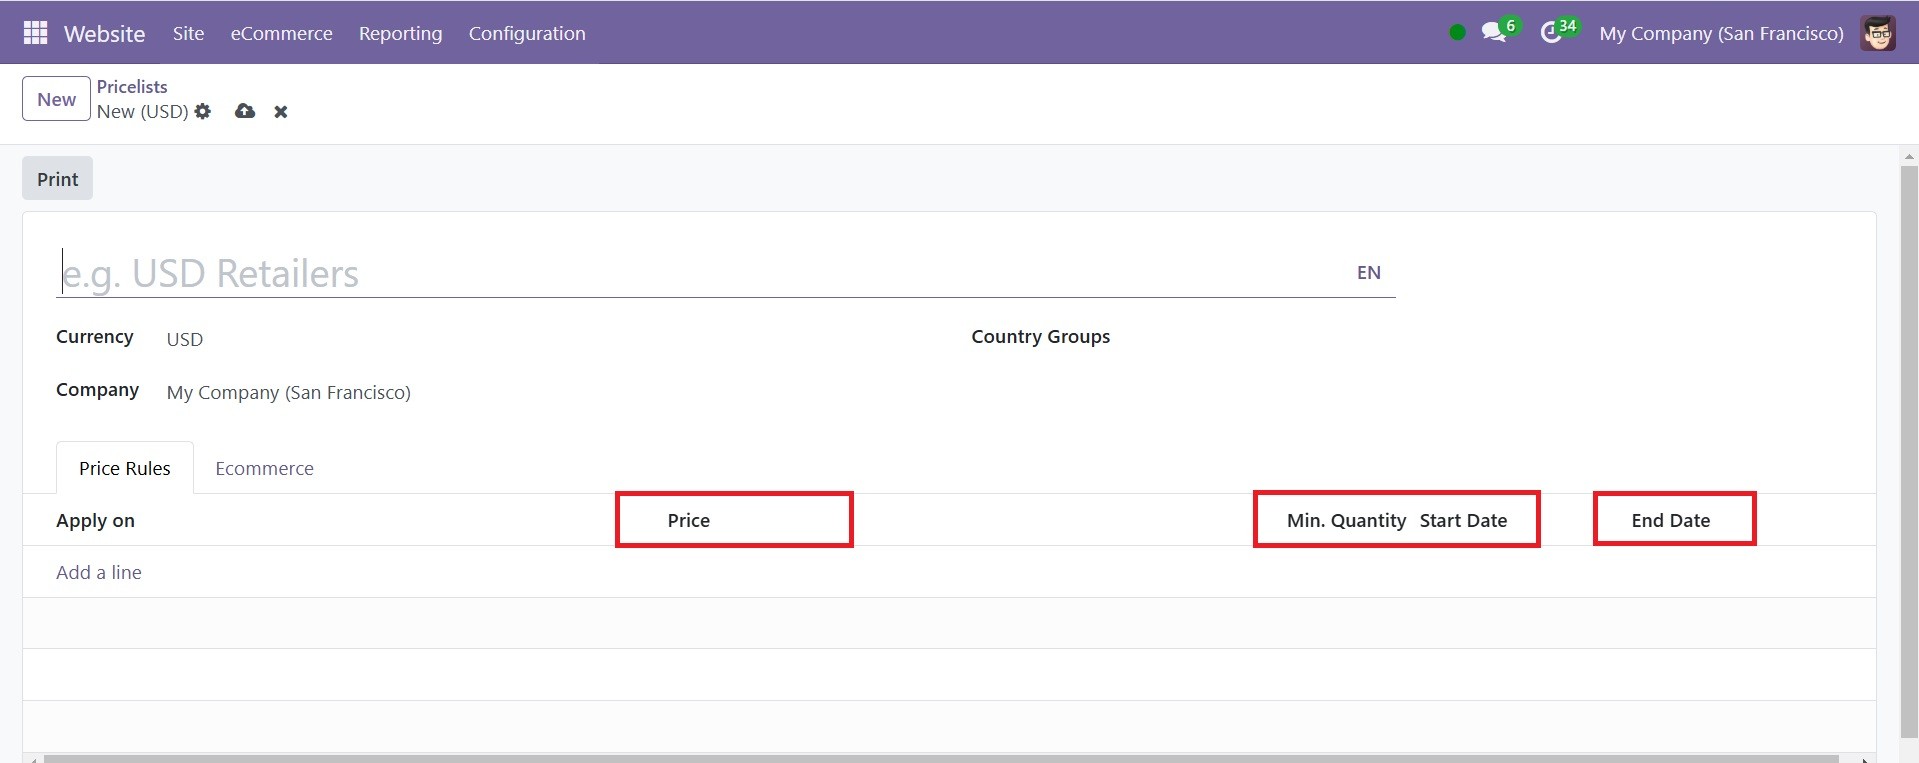Open the messages icon with badge 6
1919x763 pixels.
[x=1499, y=31]
